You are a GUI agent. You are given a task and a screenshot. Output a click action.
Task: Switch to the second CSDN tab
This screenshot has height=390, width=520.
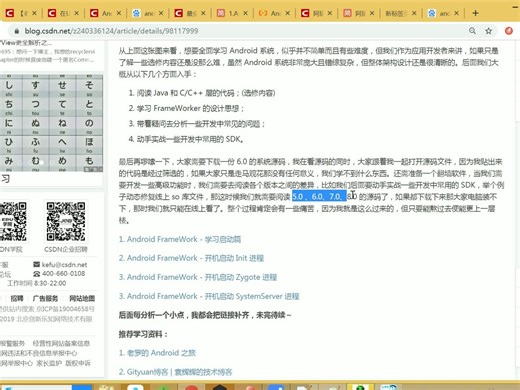(64, 13)
